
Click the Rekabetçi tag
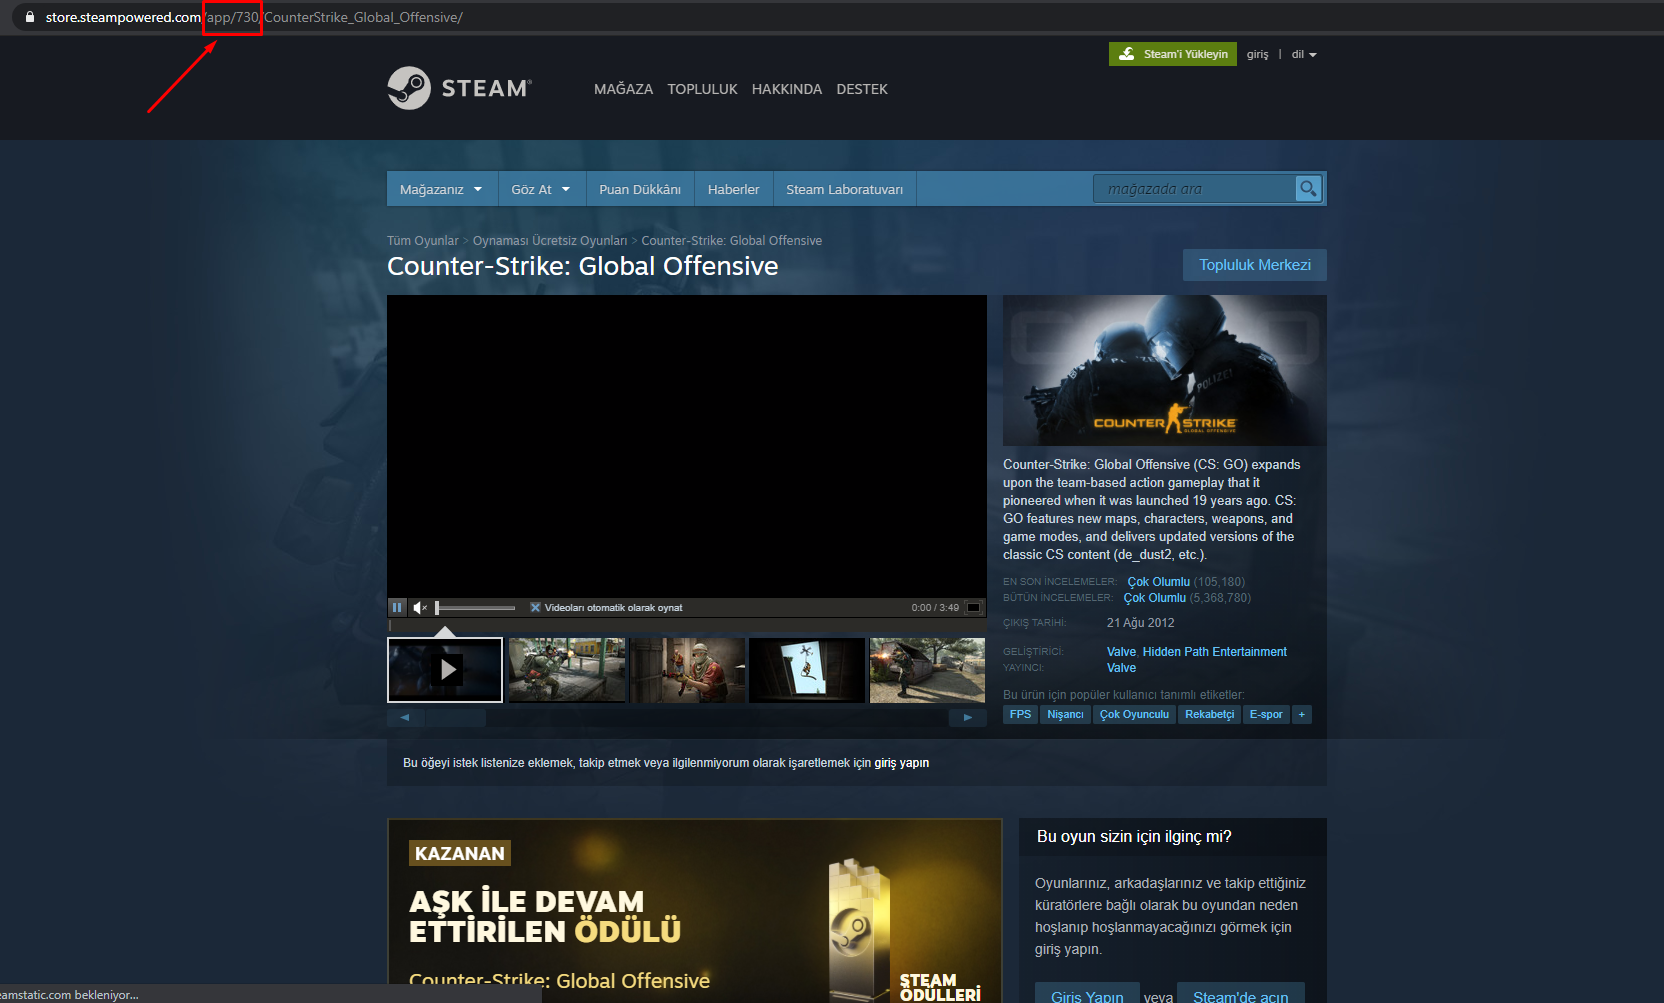click(1209, 714)
